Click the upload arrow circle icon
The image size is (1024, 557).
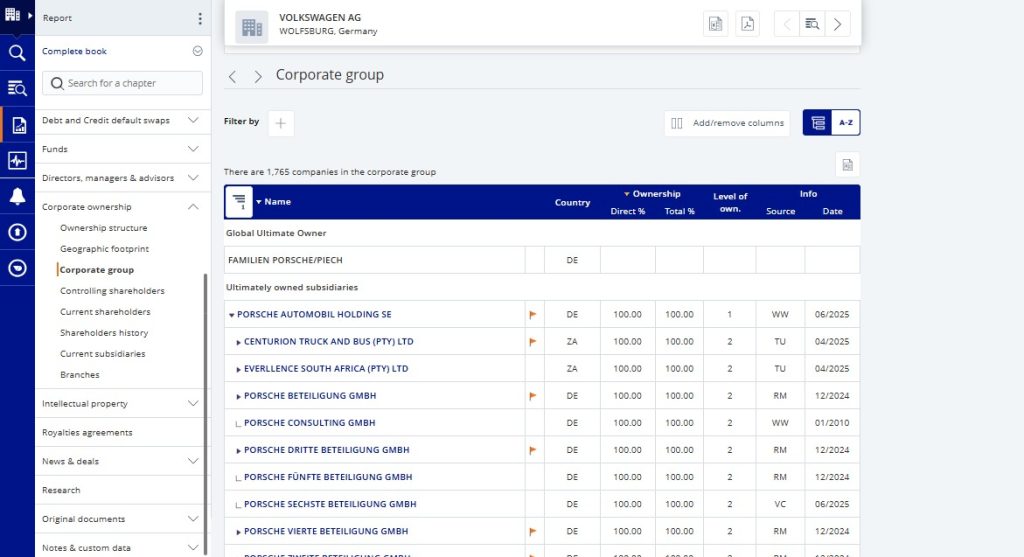click(x=17, y=232)
